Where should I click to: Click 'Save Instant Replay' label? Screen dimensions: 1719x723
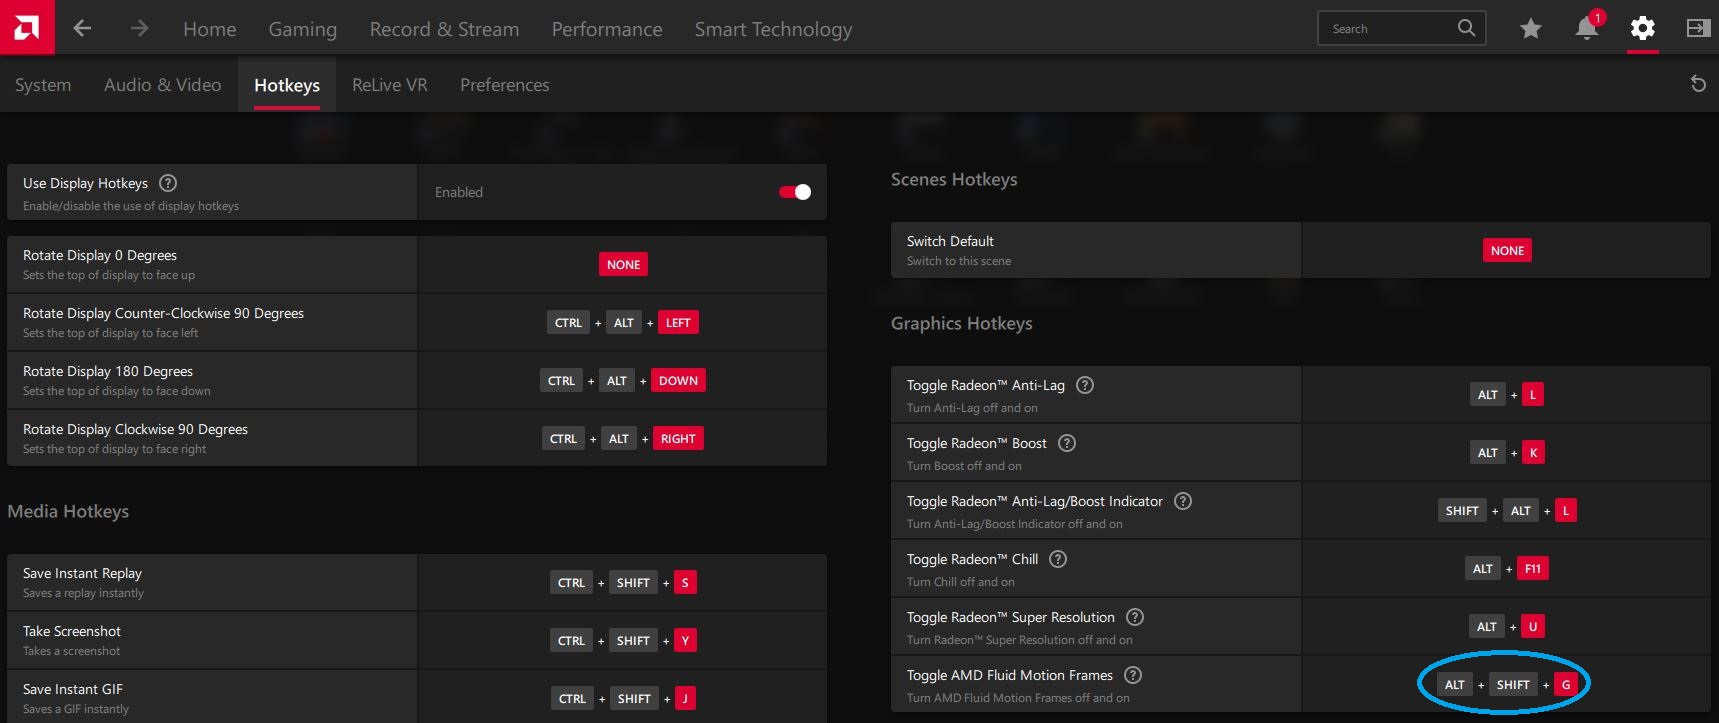(82, 573)
